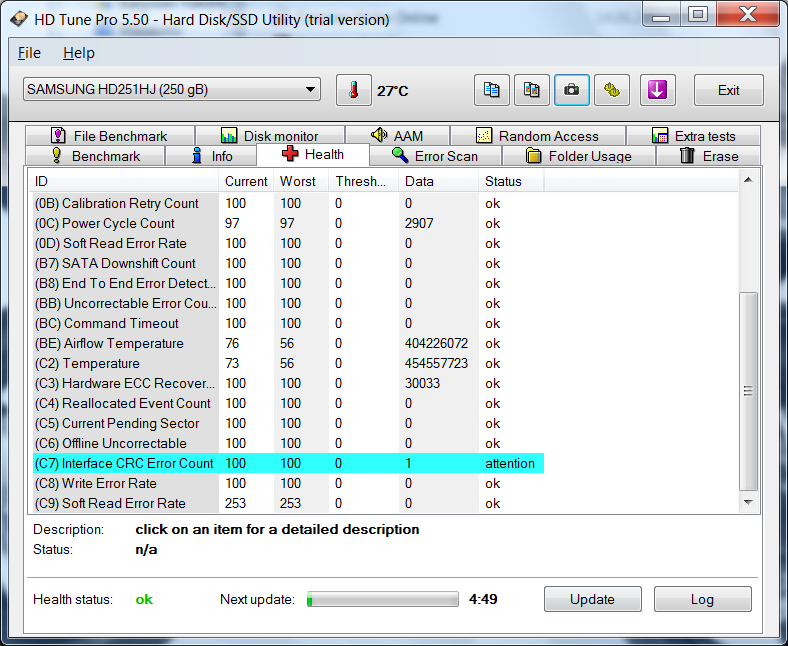The height and width of the screenshot is (646, 788).
Task: Select the (B7) SATA Downshift Count row
Action: pos(288,263)
